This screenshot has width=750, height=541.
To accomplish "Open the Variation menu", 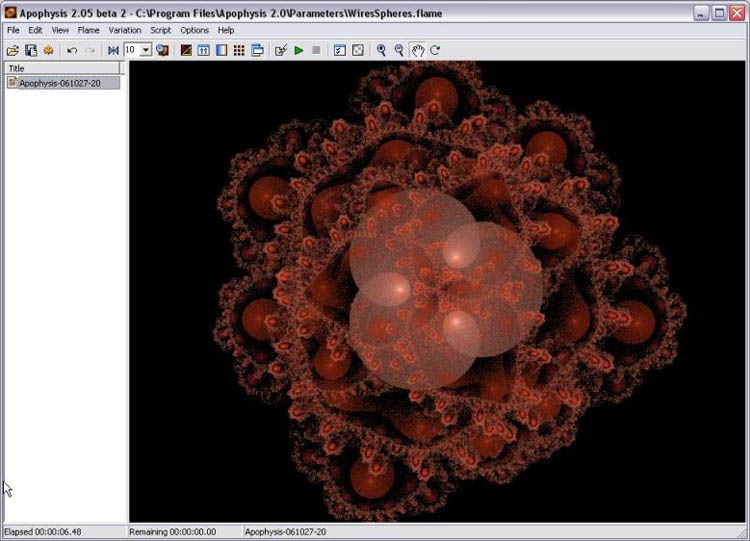I will coord(124,30).
